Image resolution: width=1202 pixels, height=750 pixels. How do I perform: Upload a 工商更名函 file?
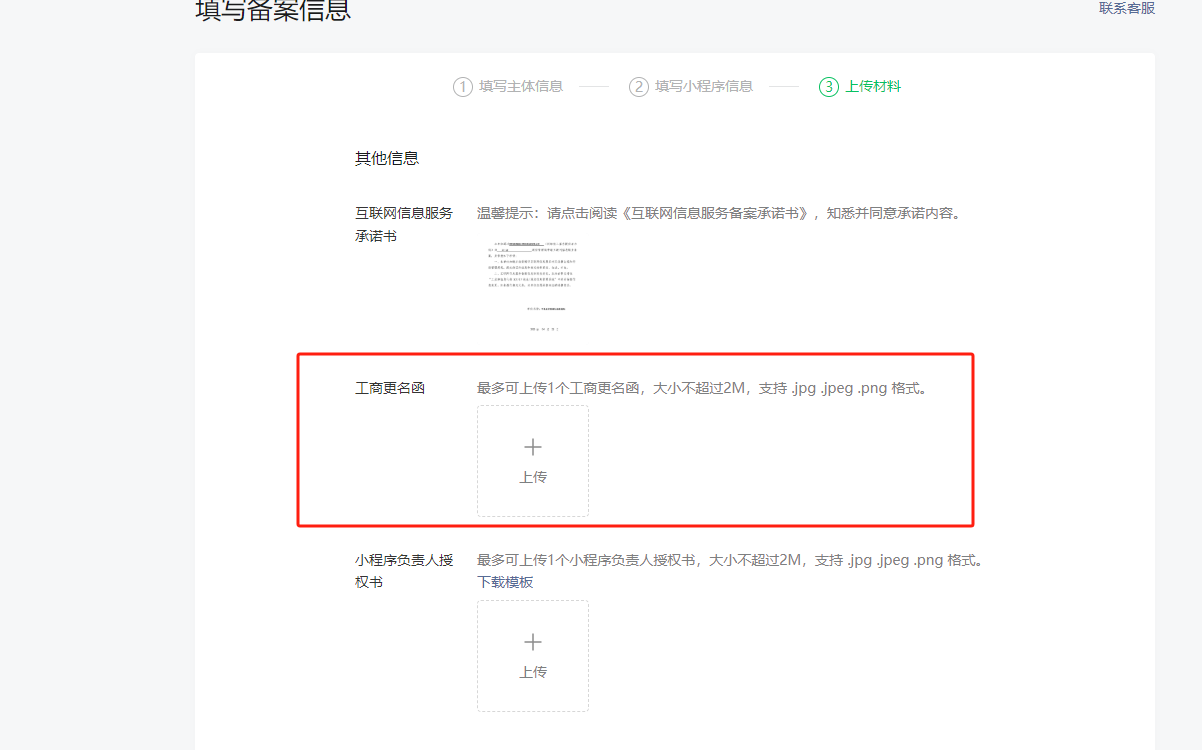pyautogui.click(x=533, y=461)
